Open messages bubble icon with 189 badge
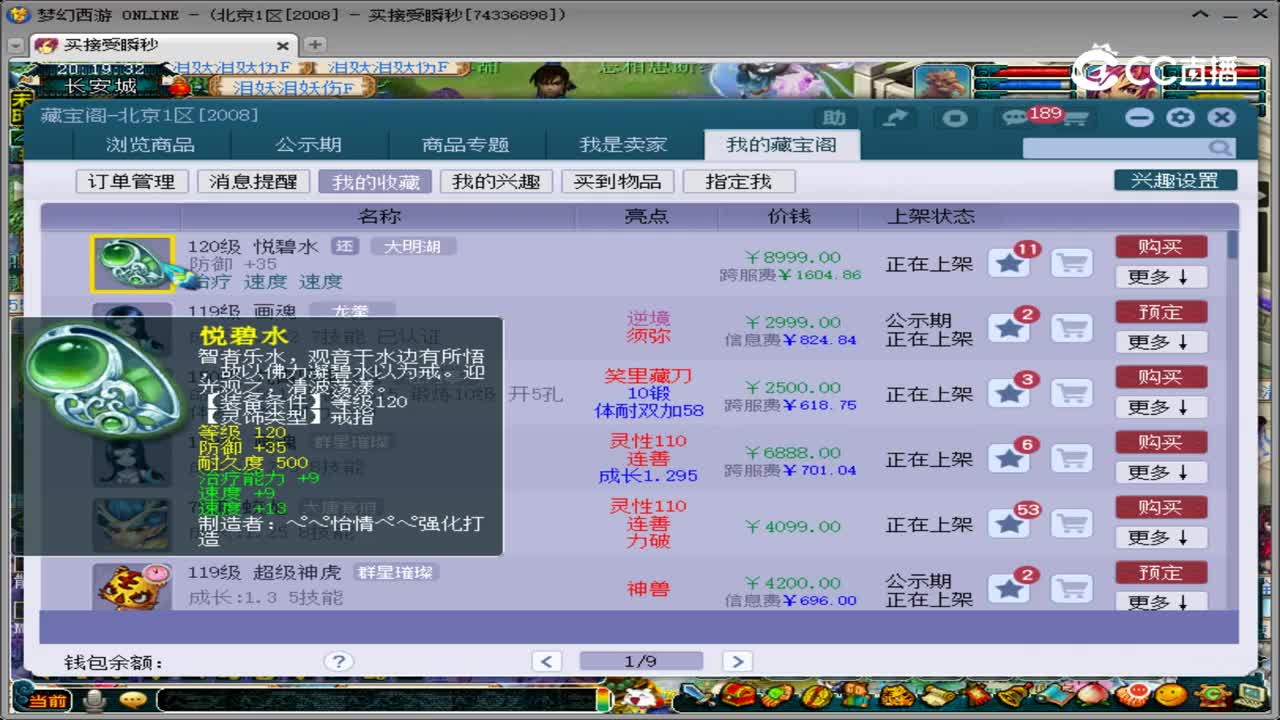 click(x=1016, y=118)
